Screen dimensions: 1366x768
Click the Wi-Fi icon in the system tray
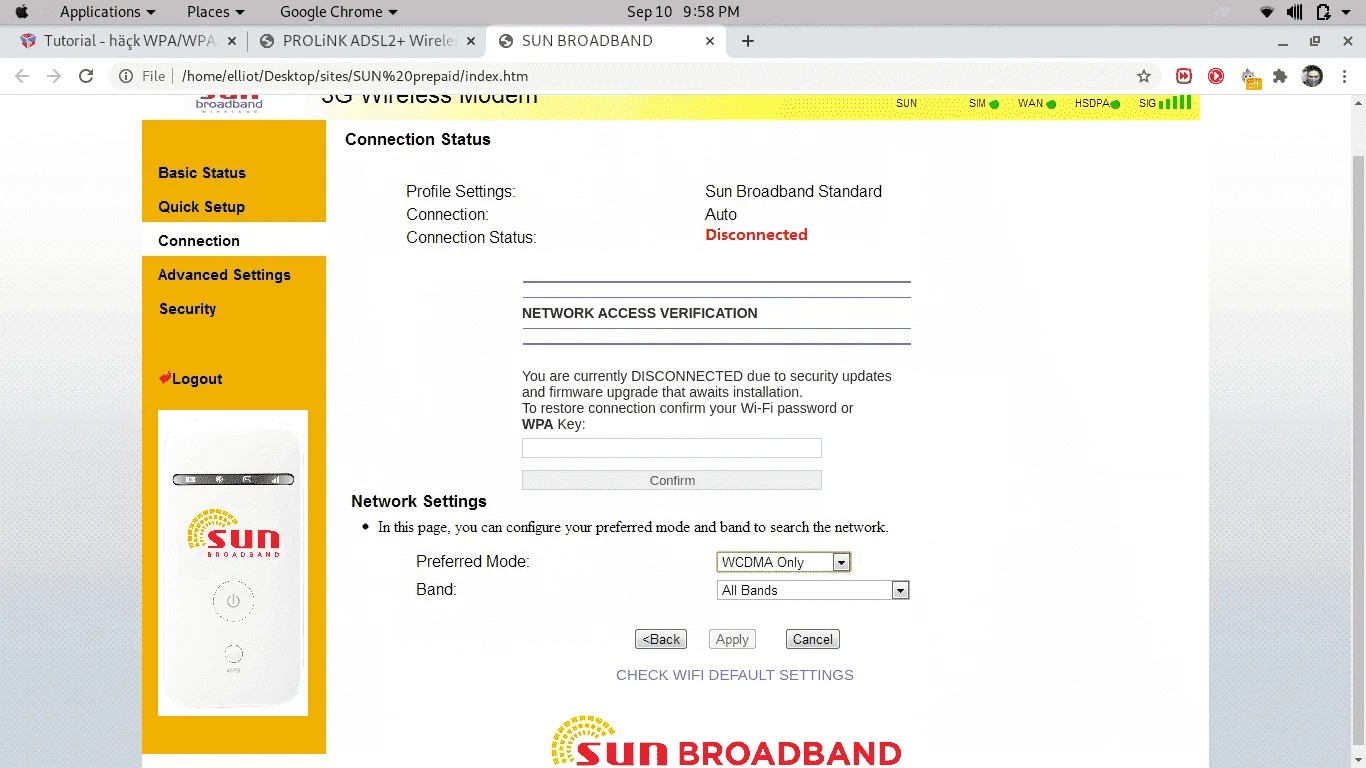tap(1267, 12)
